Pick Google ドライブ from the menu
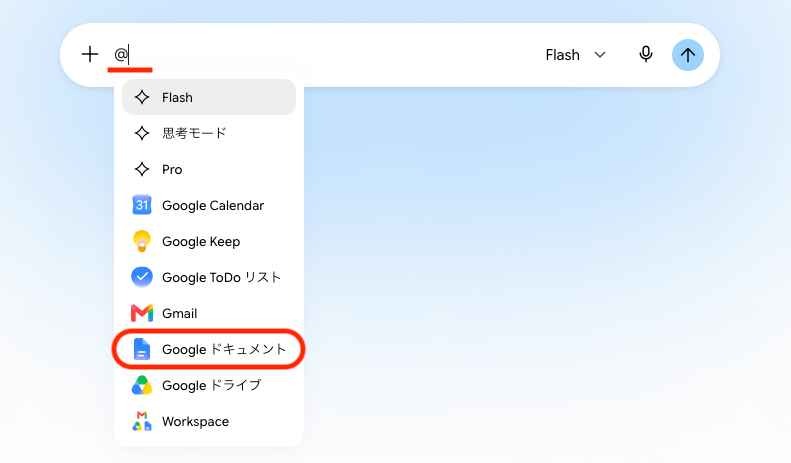Screen dimensions: 791x463 209,385
